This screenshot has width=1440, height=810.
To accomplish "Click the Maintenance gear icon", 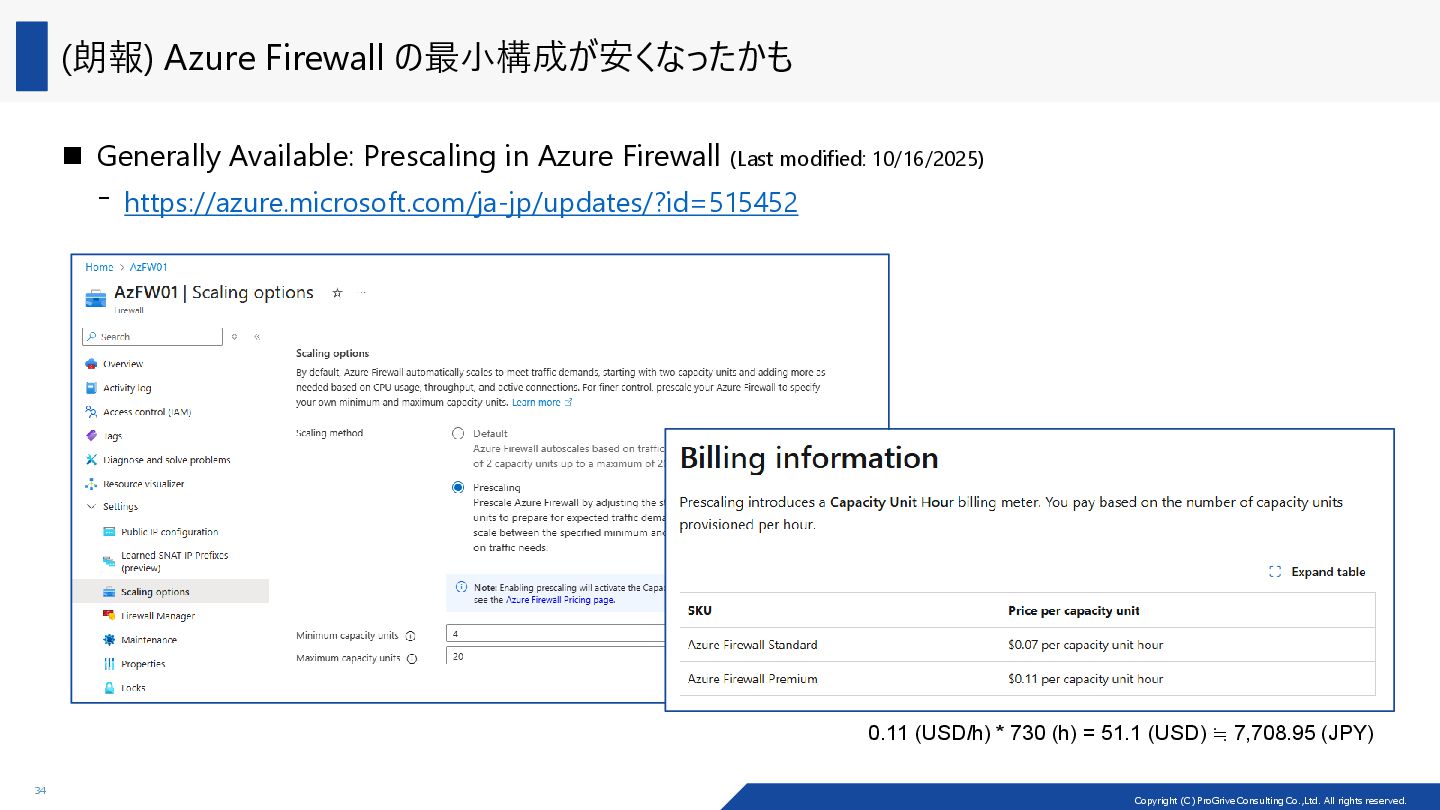I will [x=110, y=640].
